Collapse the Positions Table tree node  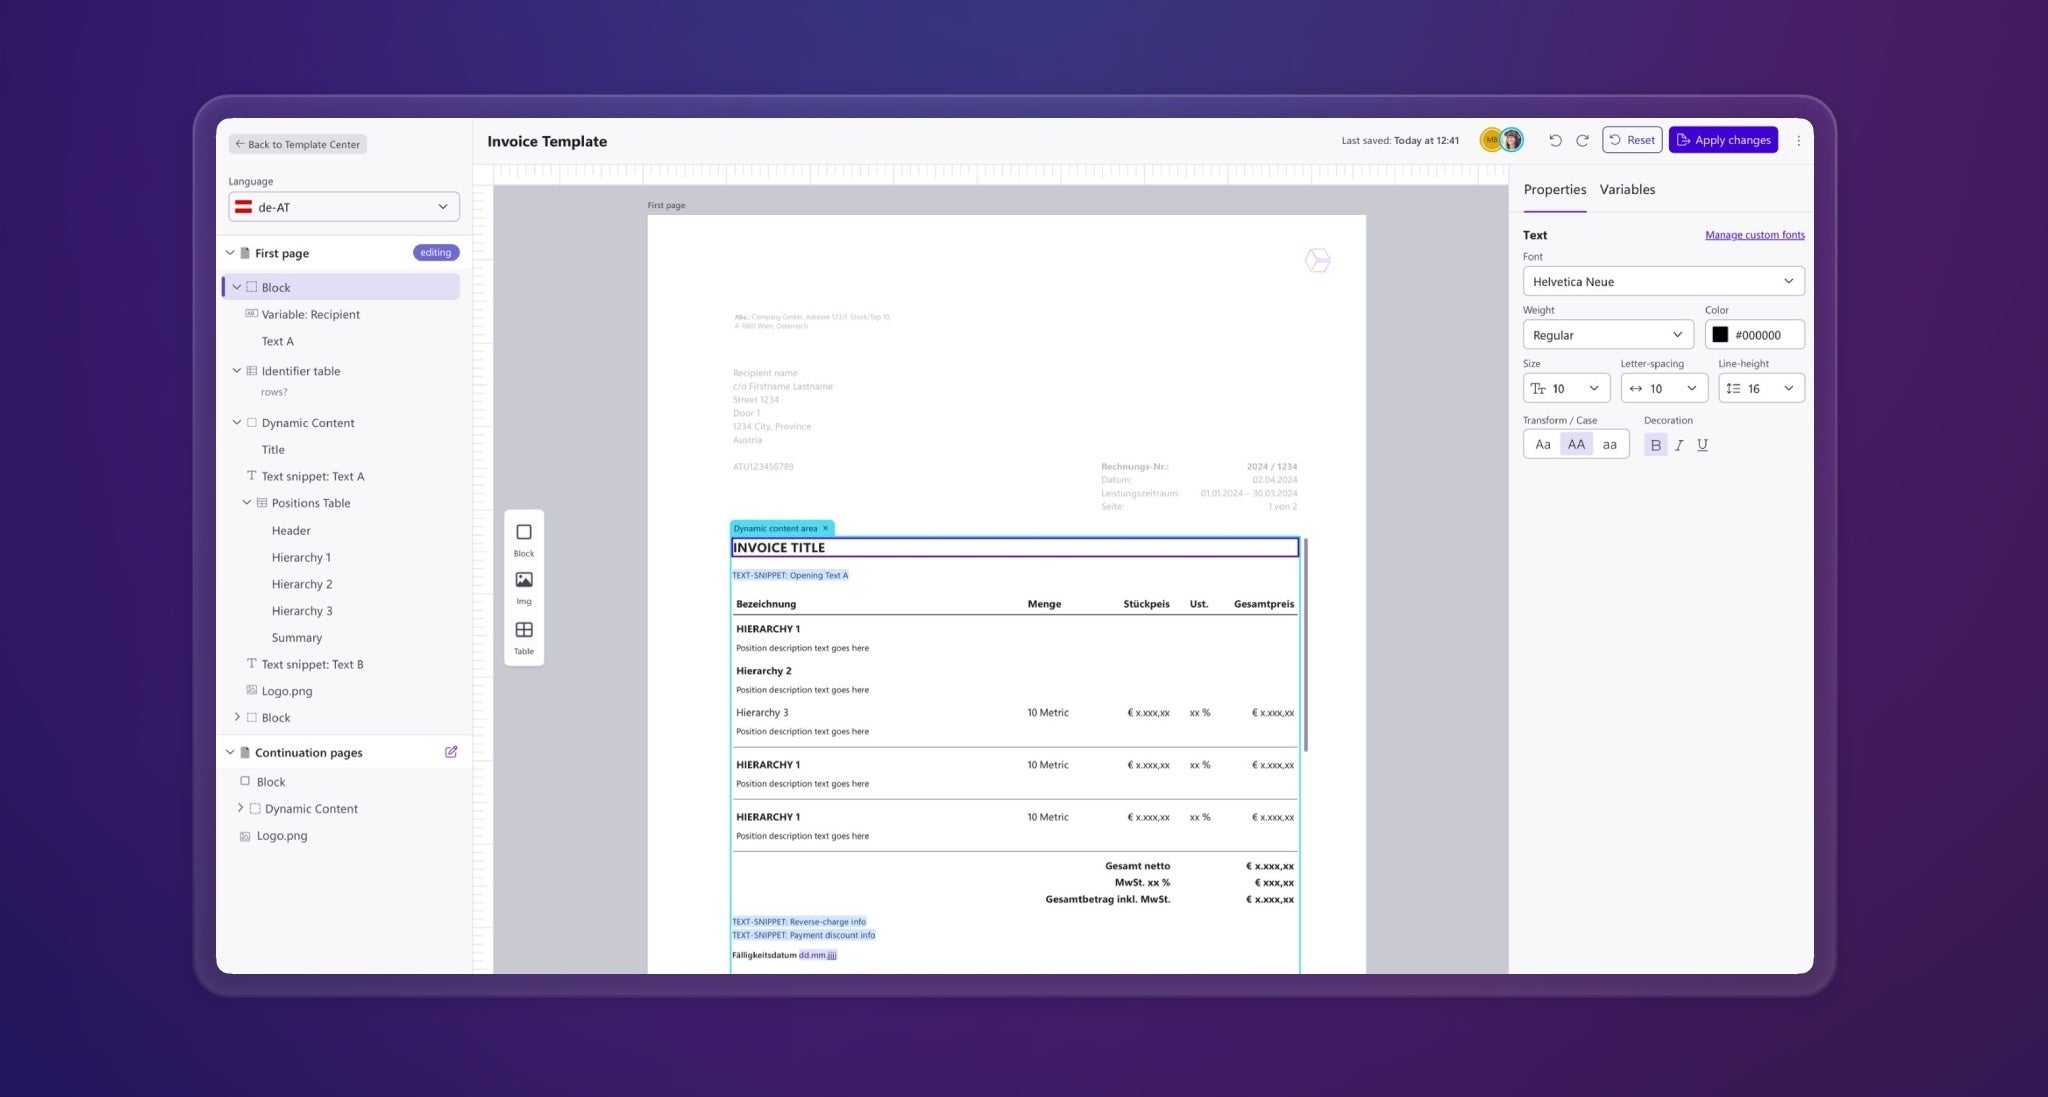click(x=247, y=503)
